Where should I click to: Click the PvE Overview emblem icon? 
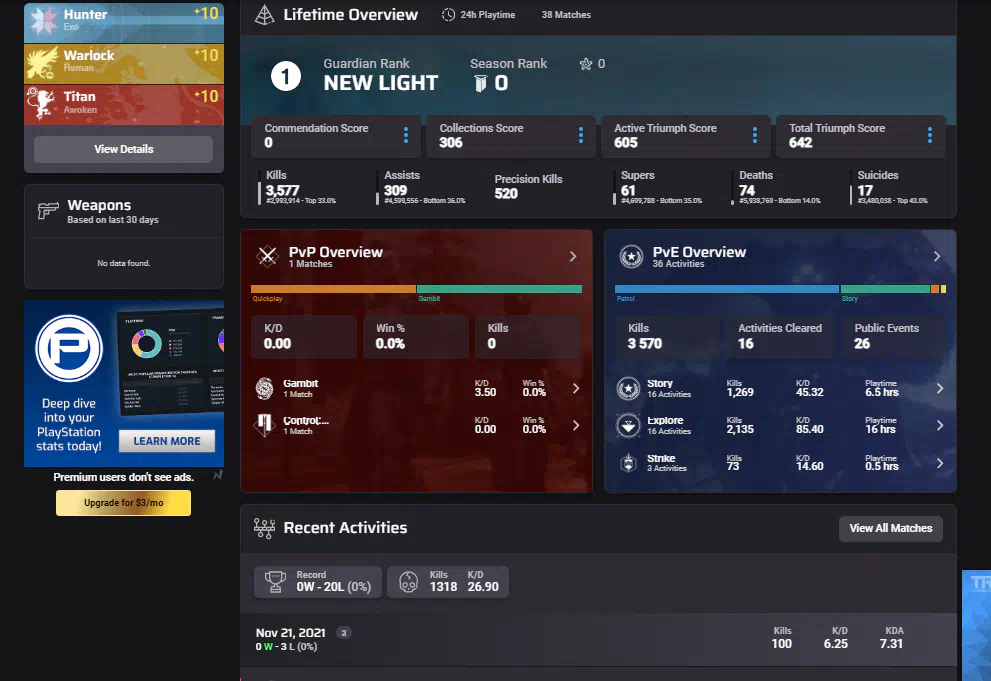pos(631,256)
